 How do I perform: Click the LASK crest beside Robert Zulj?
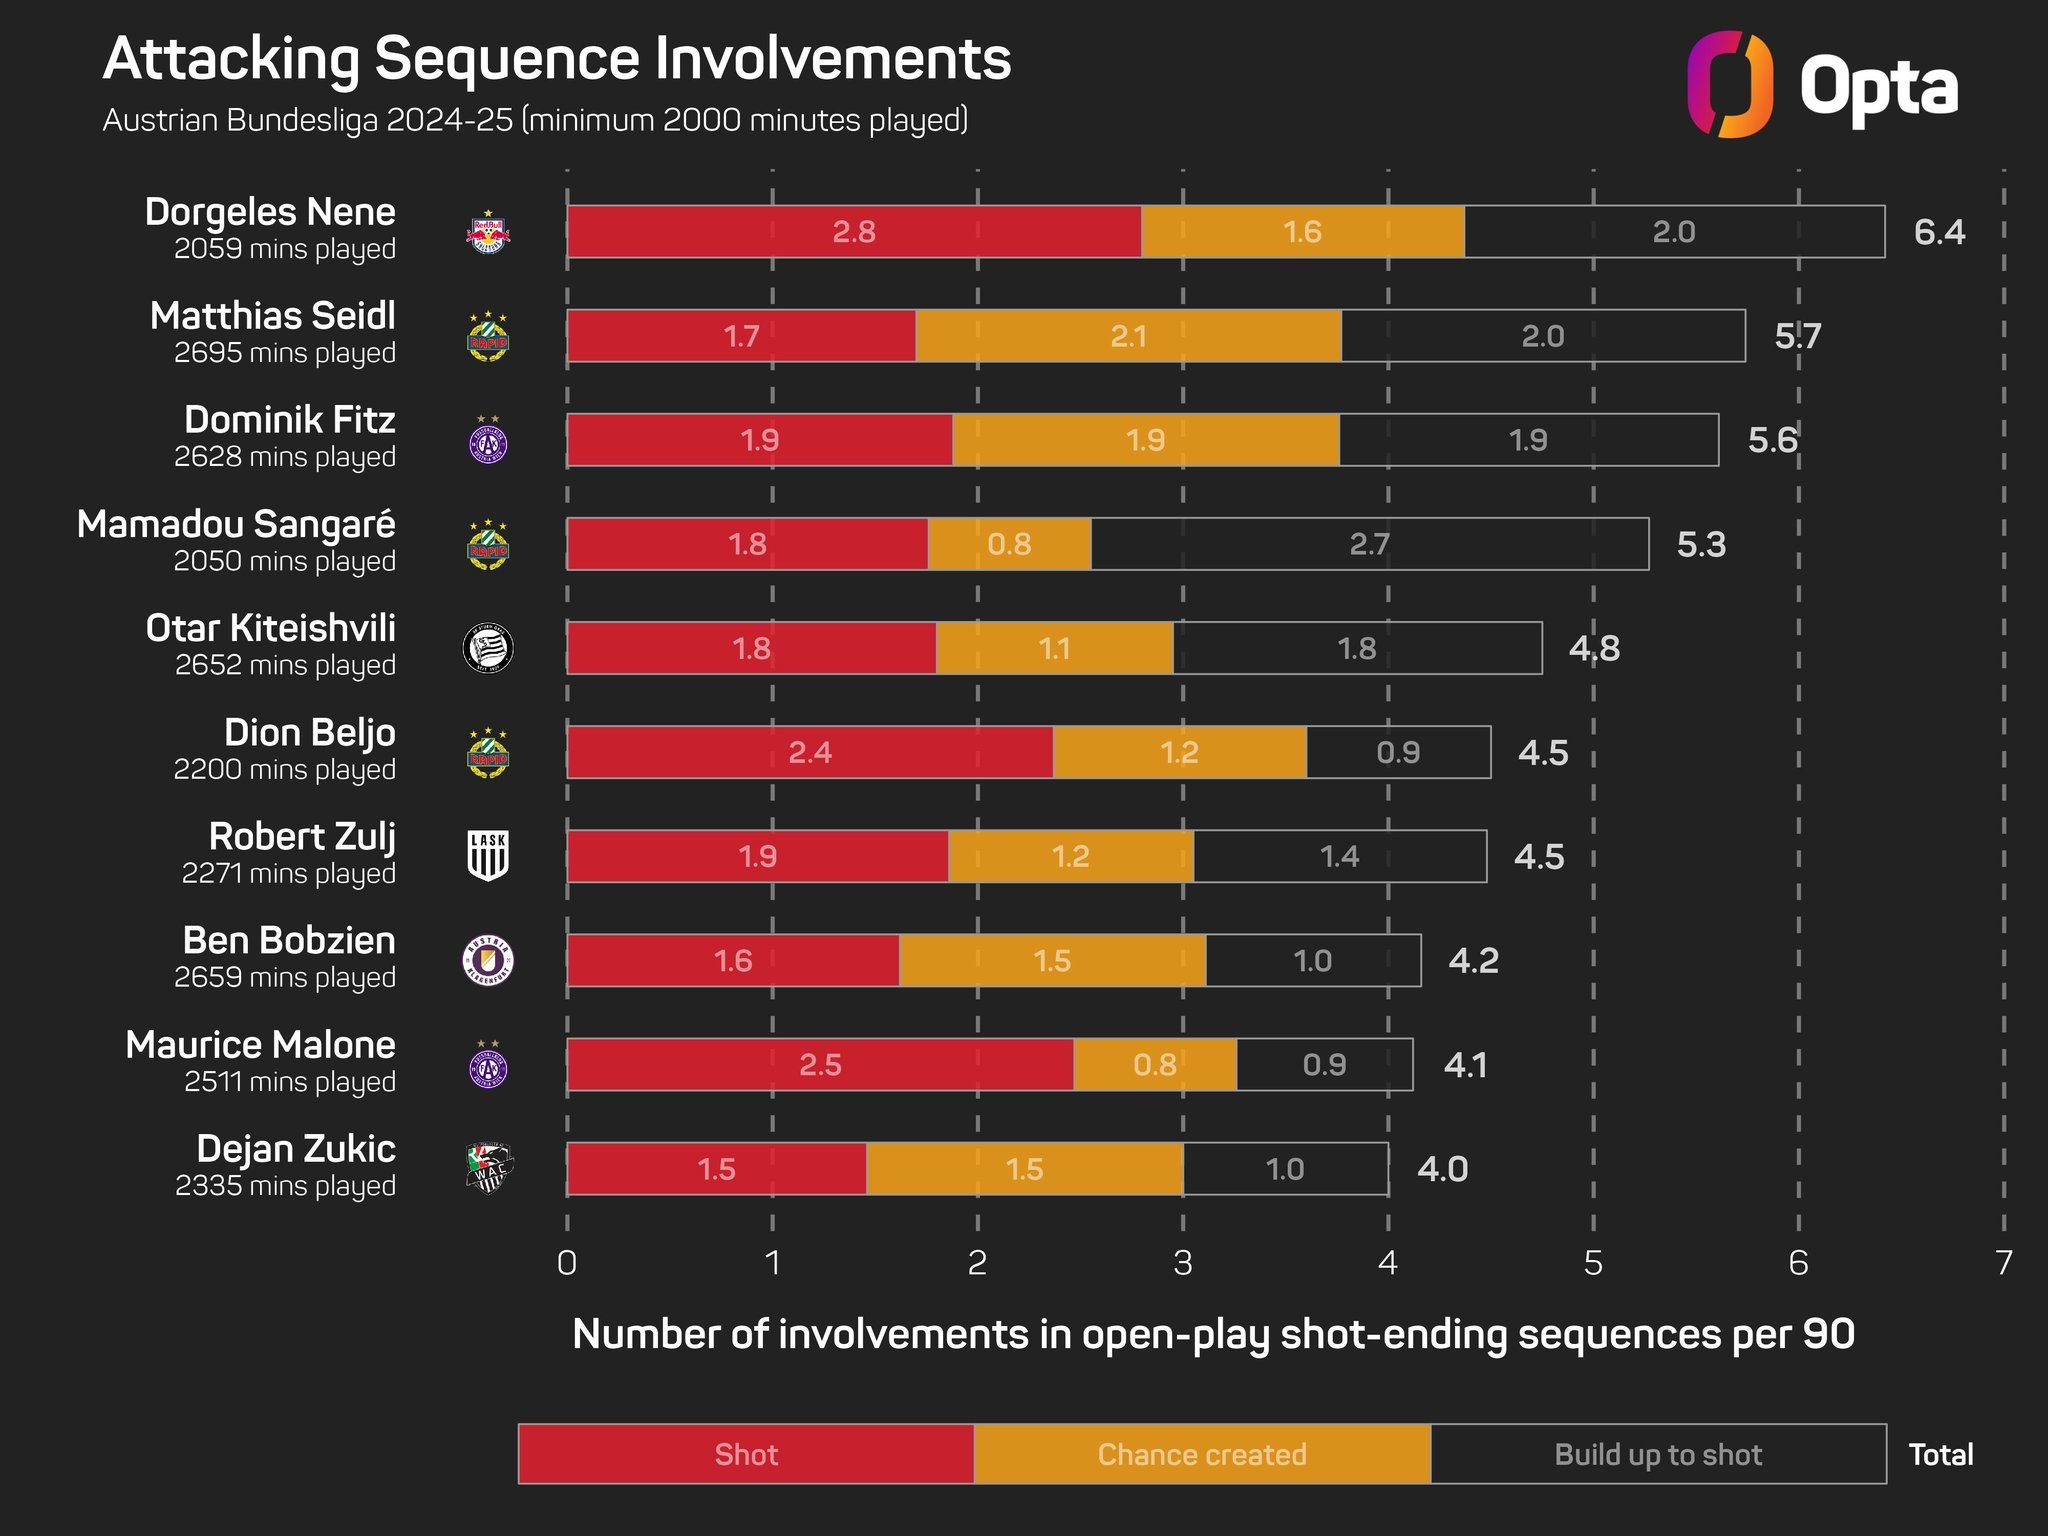tap(489, 856)
